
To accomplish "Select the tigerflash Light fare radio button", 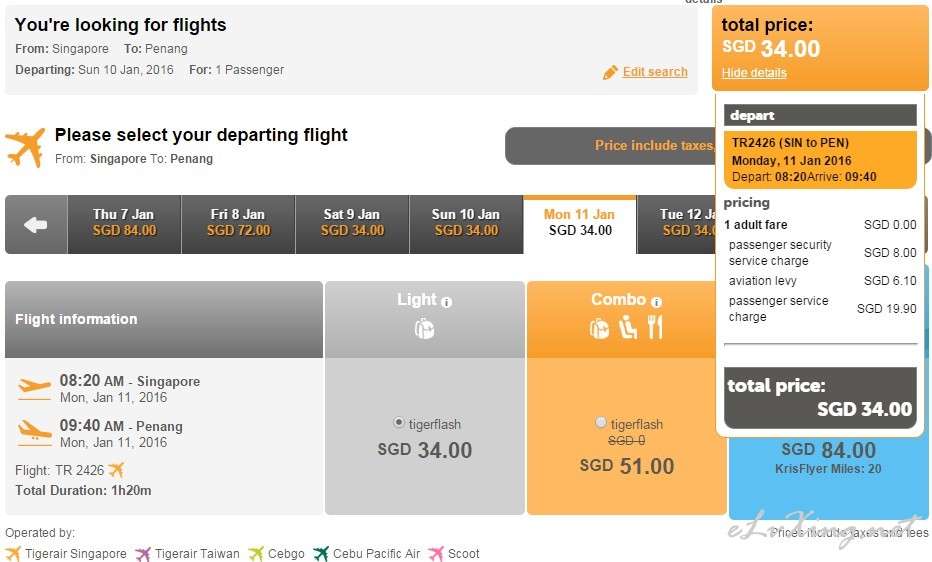I will pyautogui.click(x=399, y=422).
